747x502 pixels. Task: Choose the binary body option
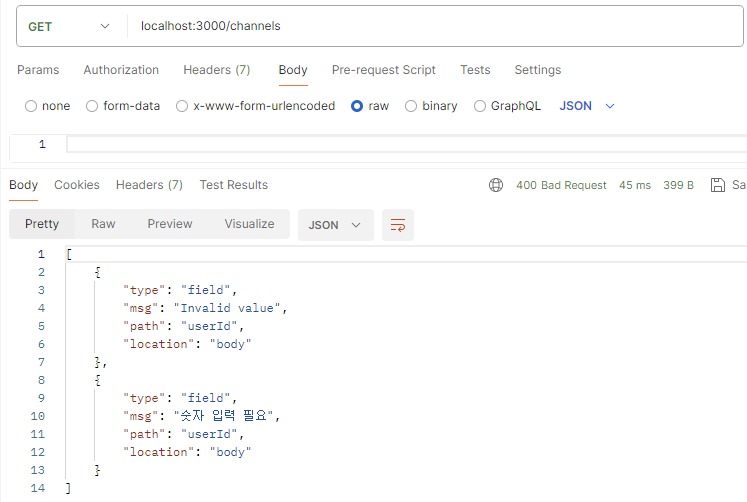(411, 106)
